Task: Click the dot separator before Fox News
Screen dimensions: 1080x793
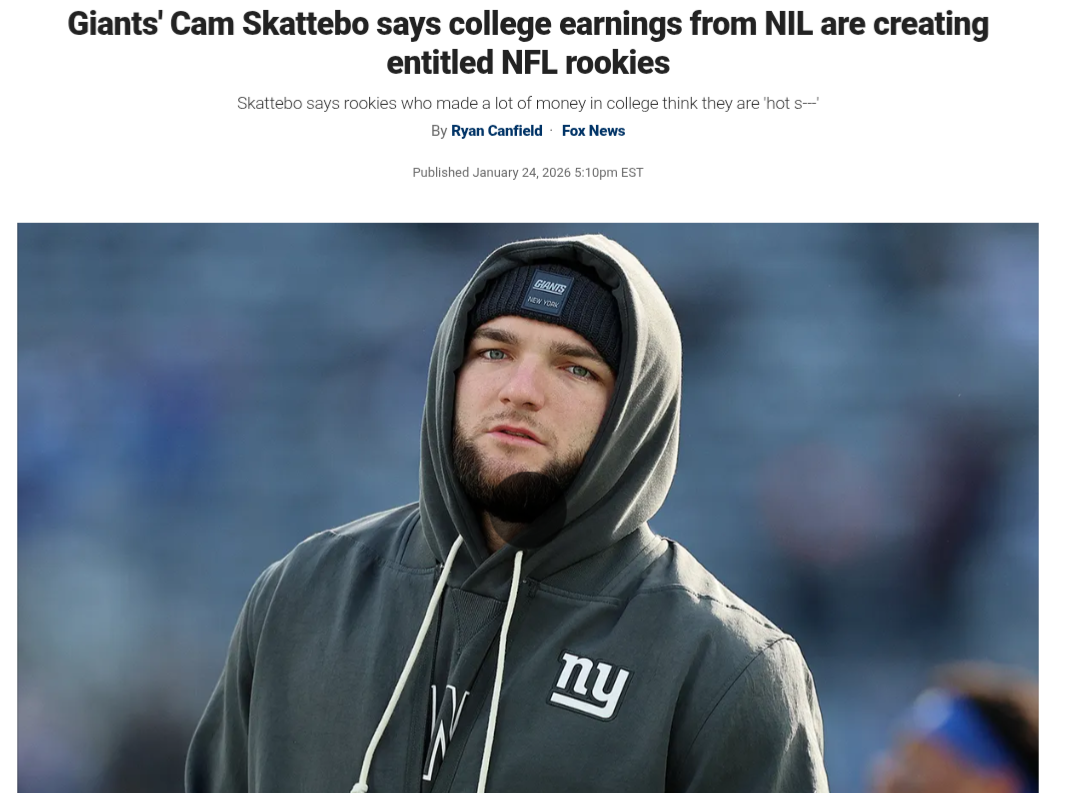Action: pos(551,130)
